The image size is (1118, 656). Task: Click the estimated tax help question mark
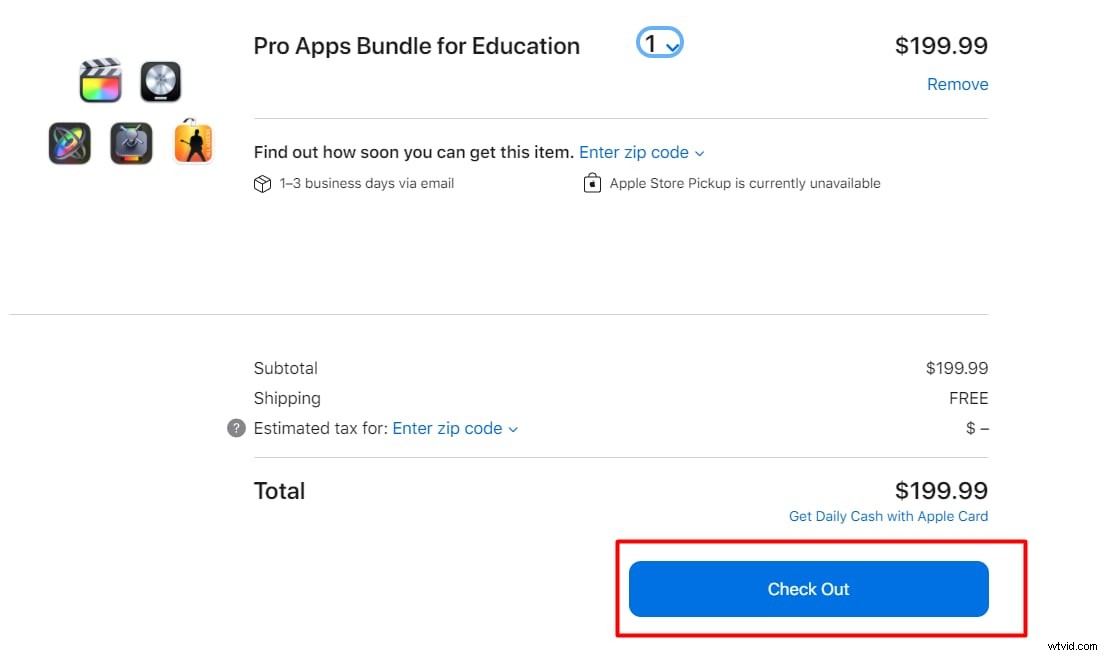[236, 428]
